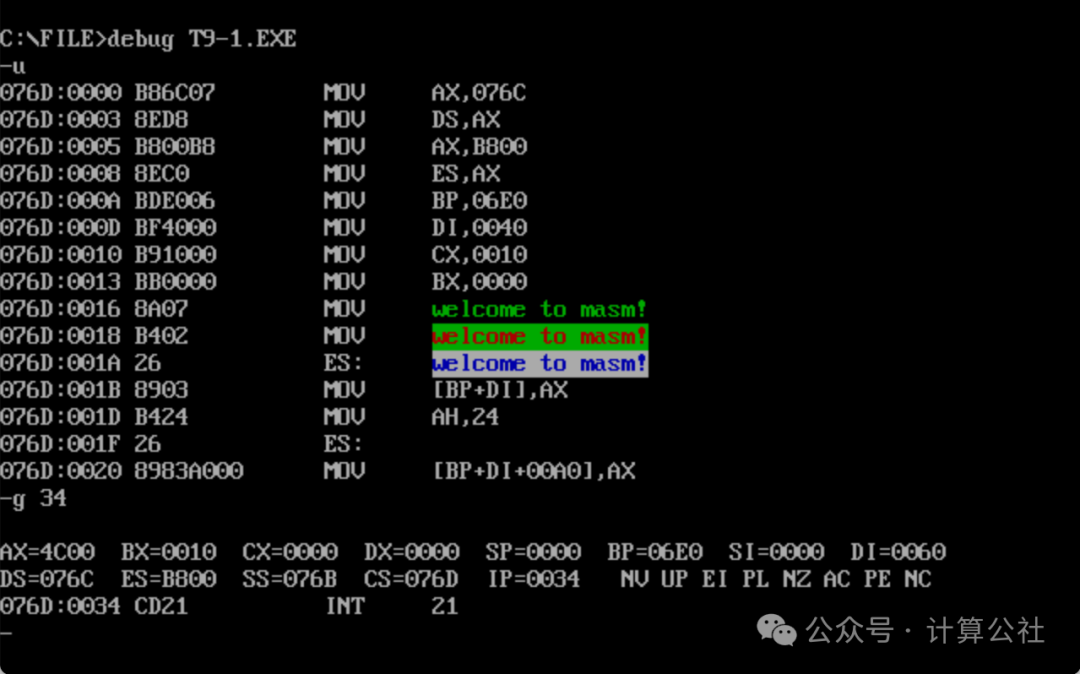Click register value DI=0060
Image resolution: width=1080 pixels, height=674 pixels.
(x=897, y=552)
